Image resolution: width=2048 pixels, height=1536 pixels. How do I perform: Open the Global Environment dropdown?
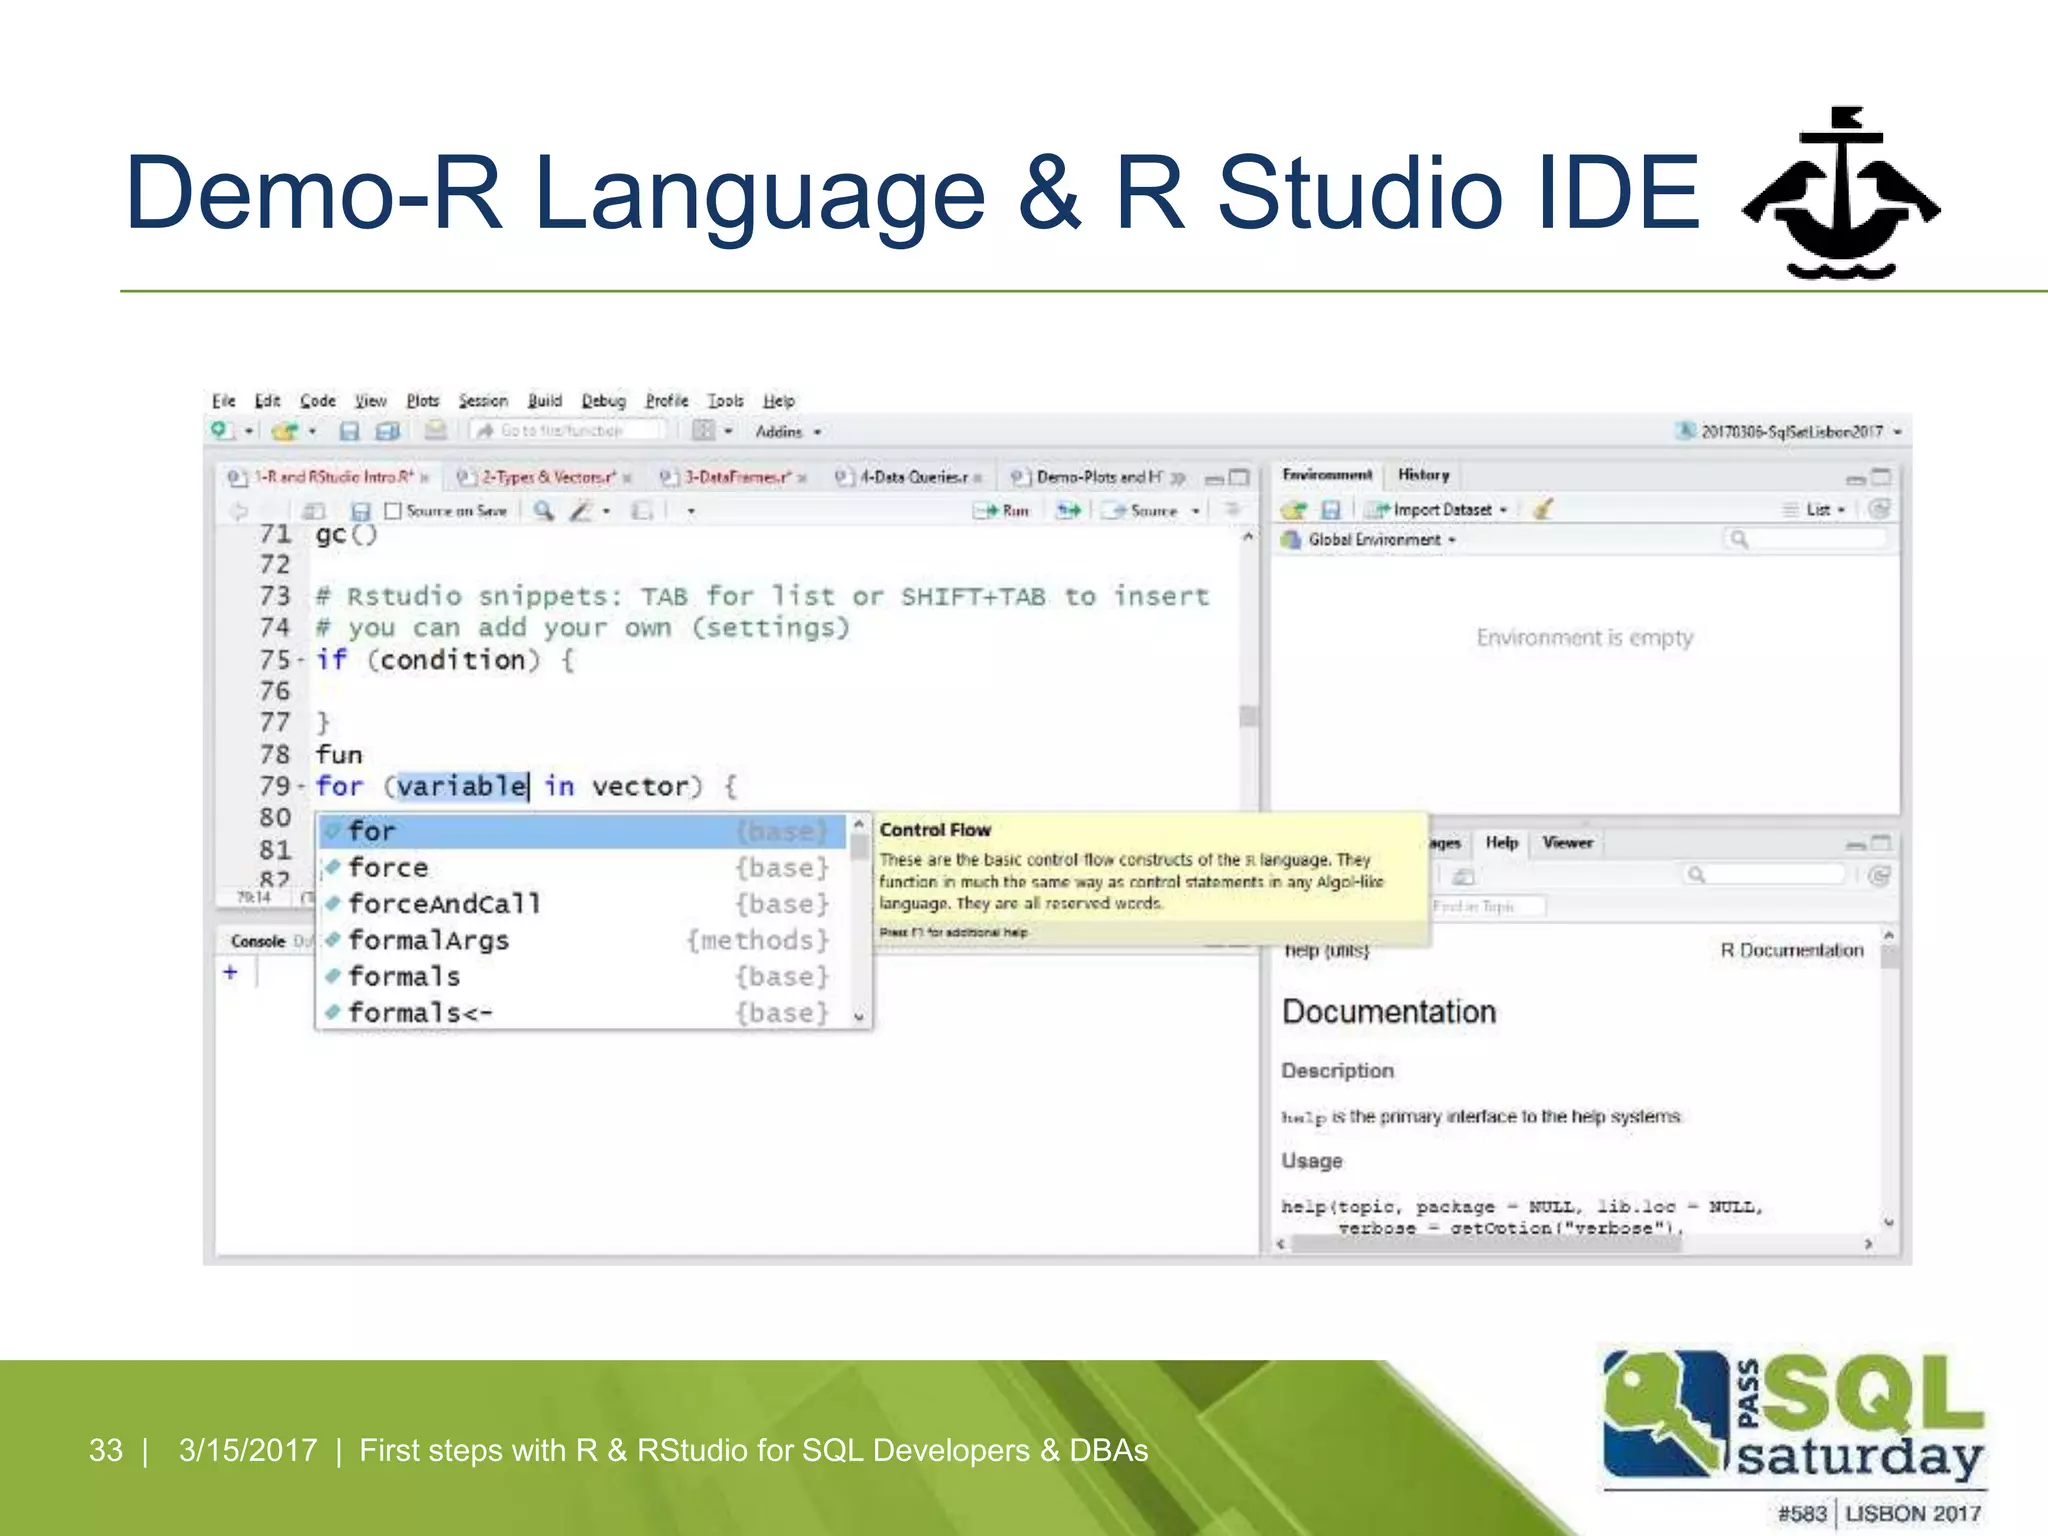1370,540
